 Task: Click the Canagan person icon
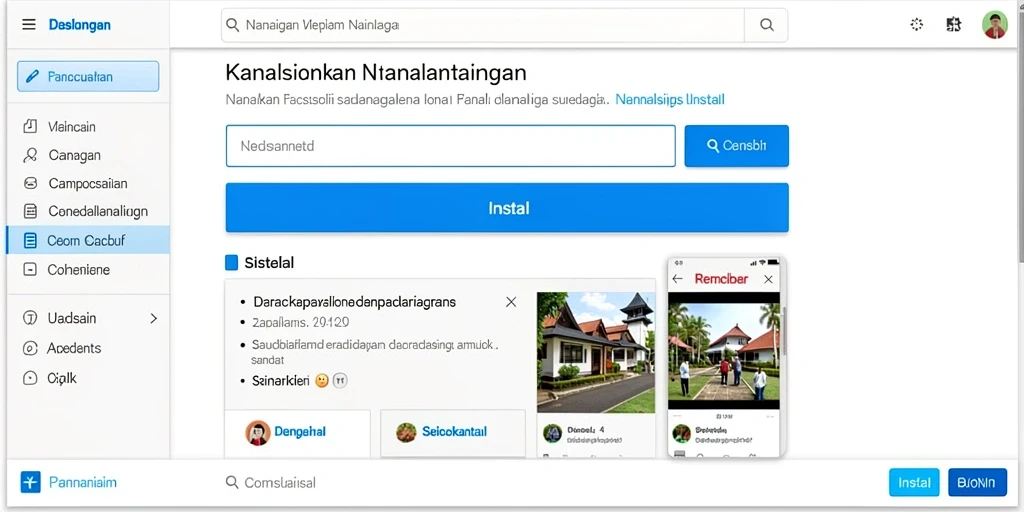(x=30, y=155)
